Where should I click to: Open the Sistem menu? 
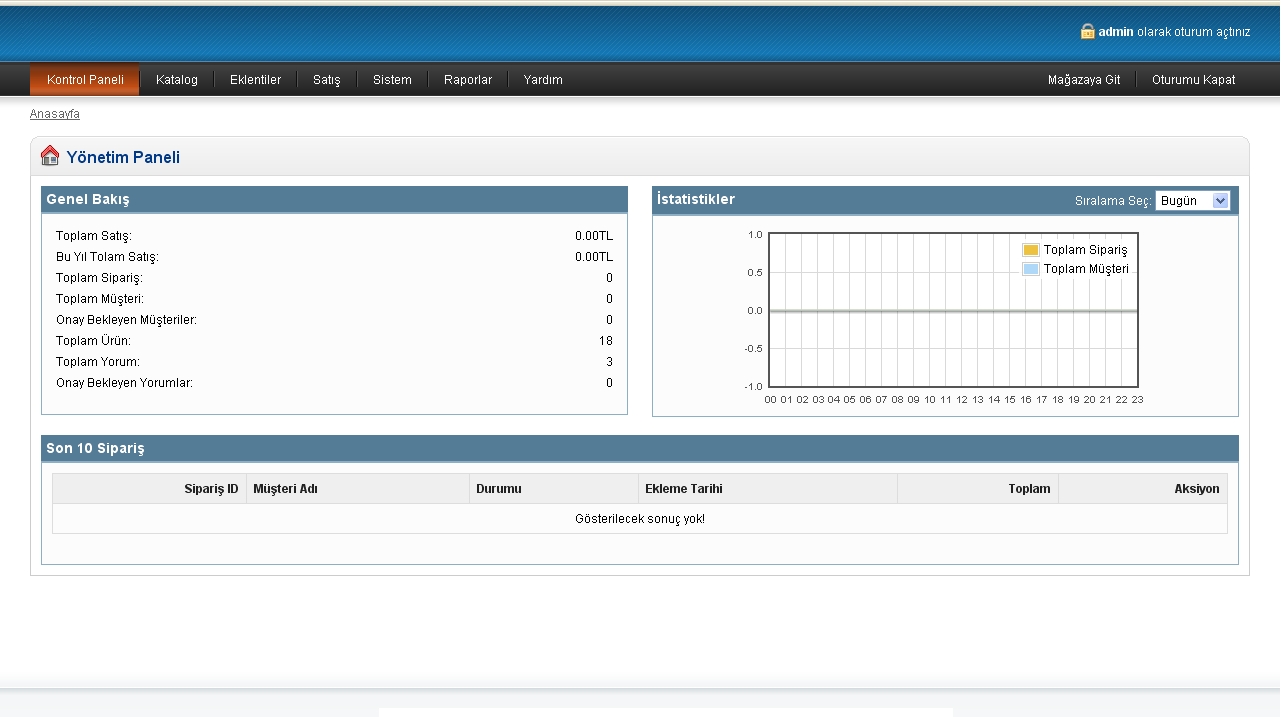point(392,80)
